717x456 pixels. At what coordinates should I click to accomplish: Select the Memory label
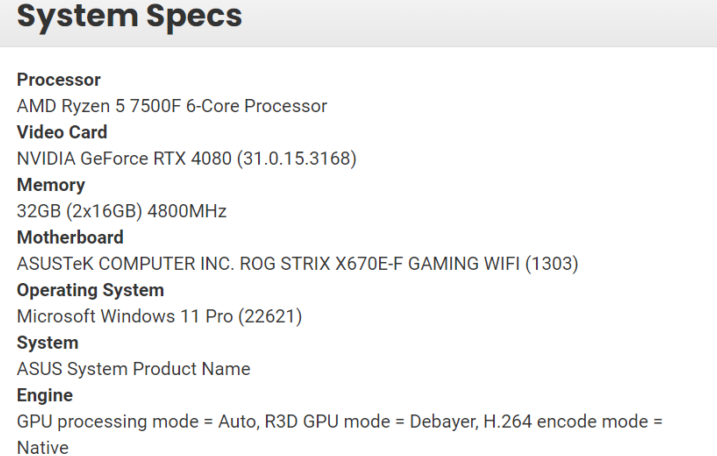coord(51,185)
